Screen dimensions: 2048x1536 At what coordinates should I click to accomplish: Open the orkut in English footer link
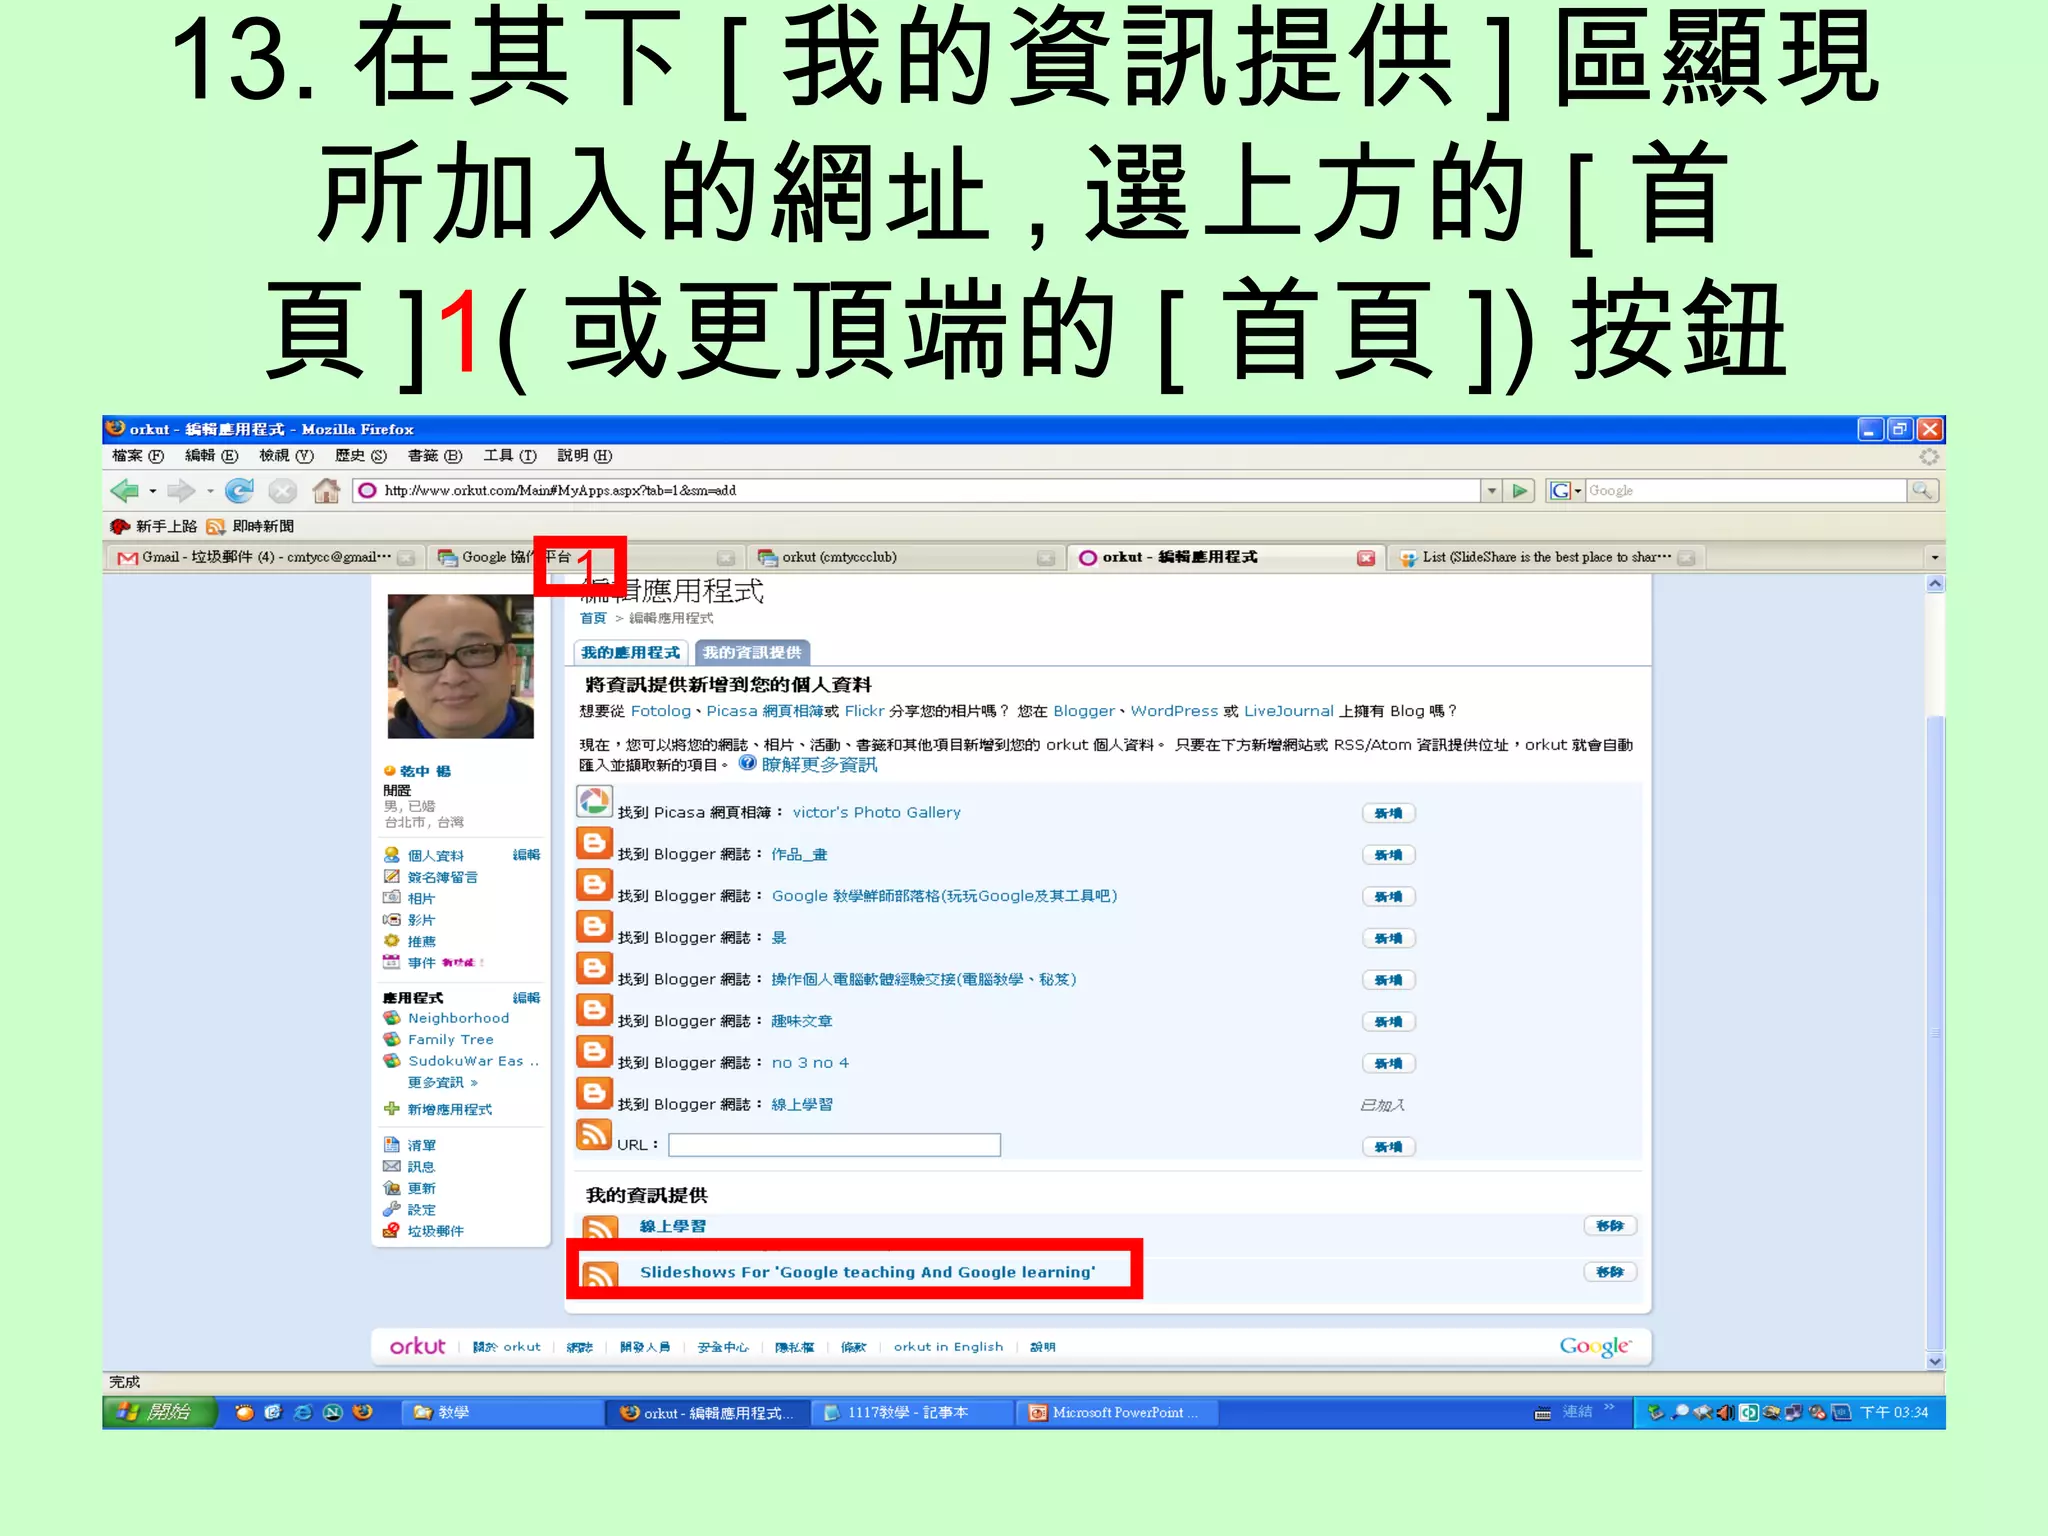(x=948, y=1347)
